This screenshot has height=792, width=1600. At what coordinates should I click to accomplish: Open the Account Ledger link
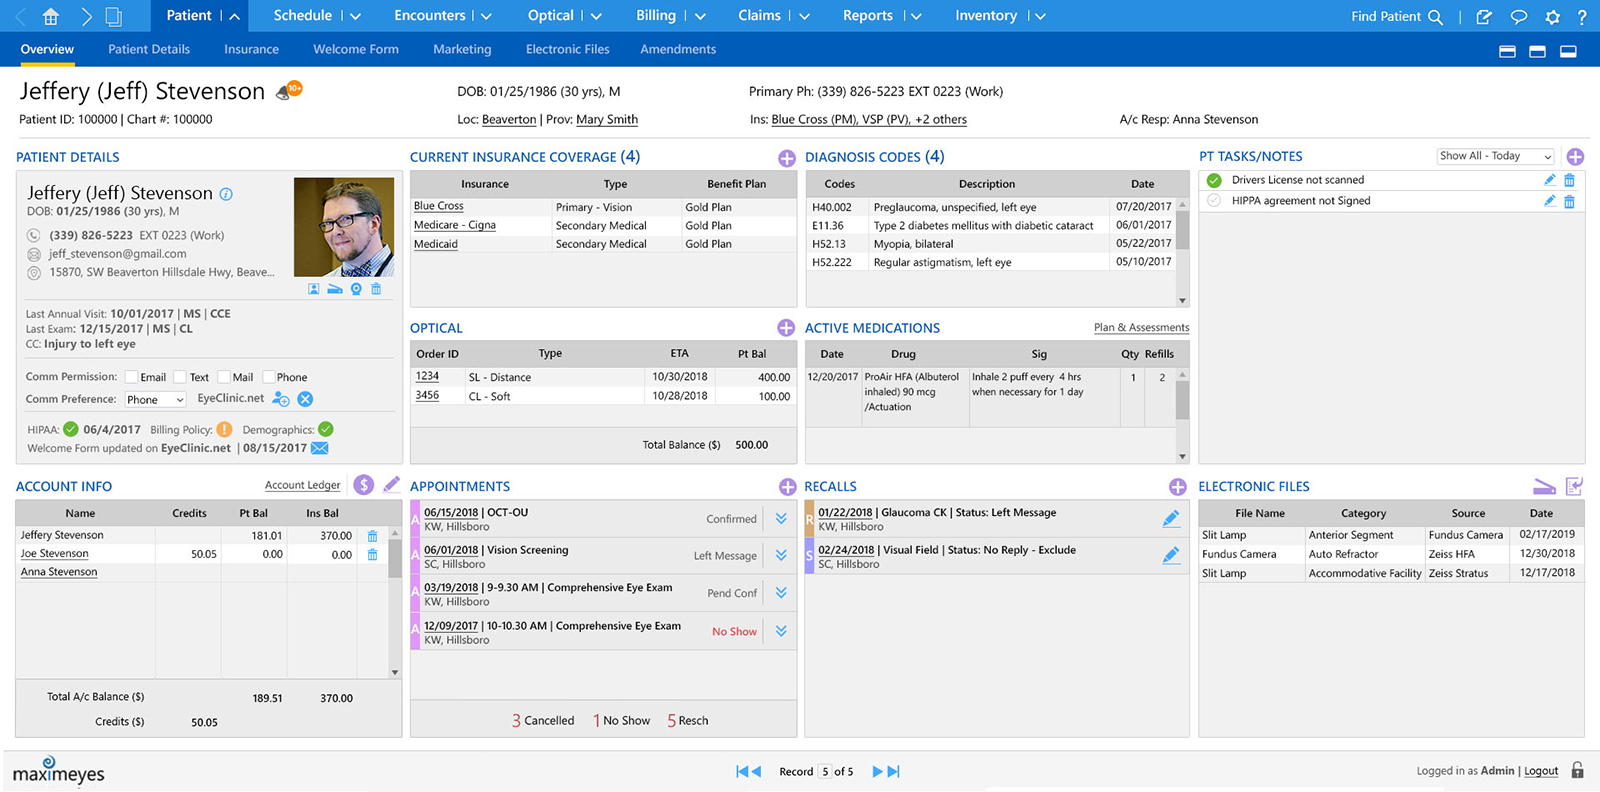coord(303,485)
